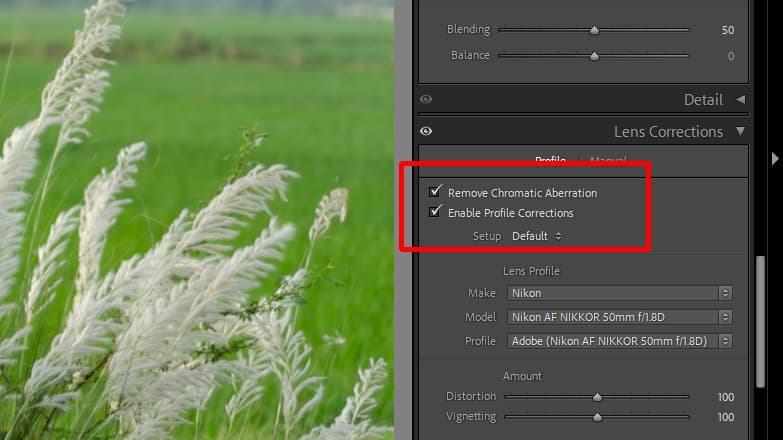Switch to the Manual tab

point(608,160)
